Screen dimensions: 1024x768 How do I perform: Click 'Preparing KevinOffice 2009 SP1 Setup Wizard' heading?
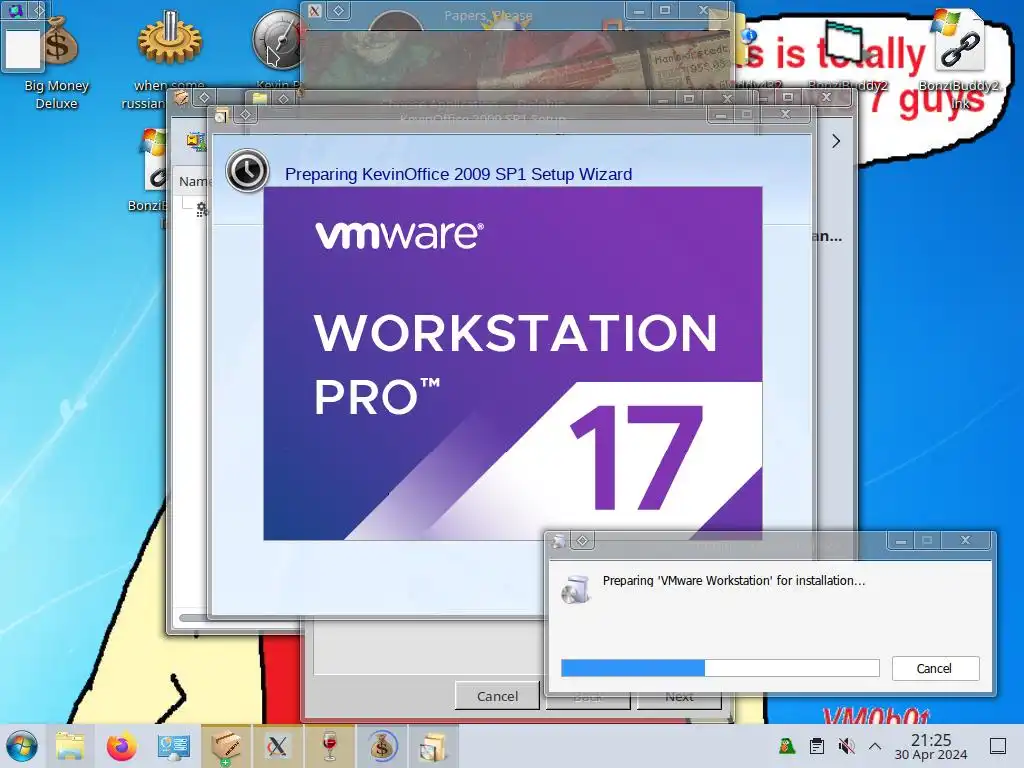click(x=458, y=174)
